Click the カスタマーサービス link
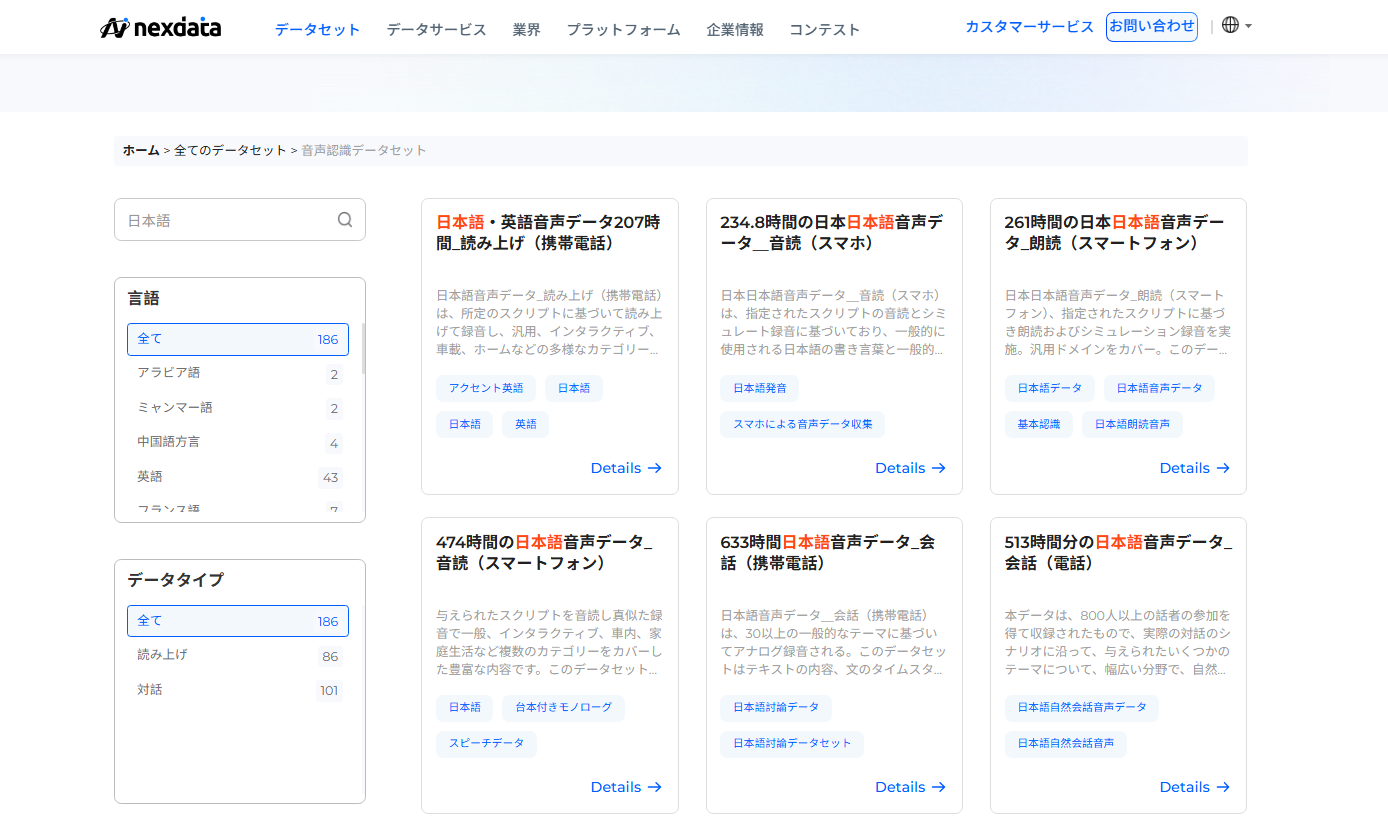The image size is (1388, 837). coord(1029,27)
